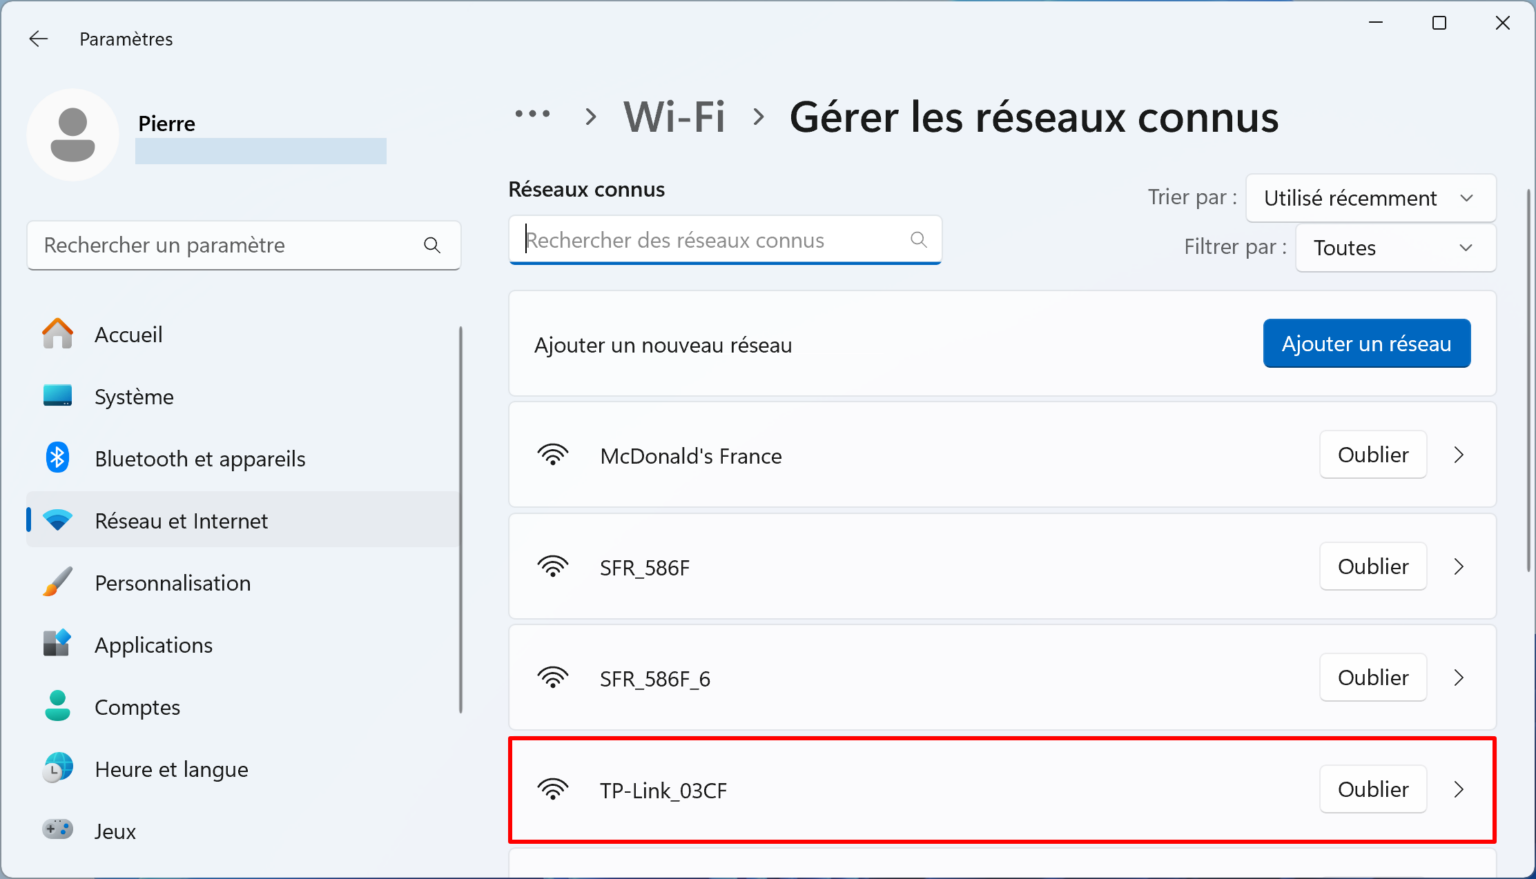Expand the SFR_586F network entry
This screenshot has width=1536, height=879.
coord(1459,566)
